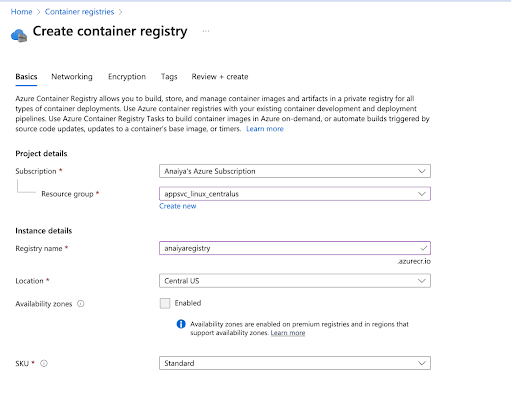This screenshot has width=512, height=398.
Task: Switch to the Tags tab
Action: 169,77
